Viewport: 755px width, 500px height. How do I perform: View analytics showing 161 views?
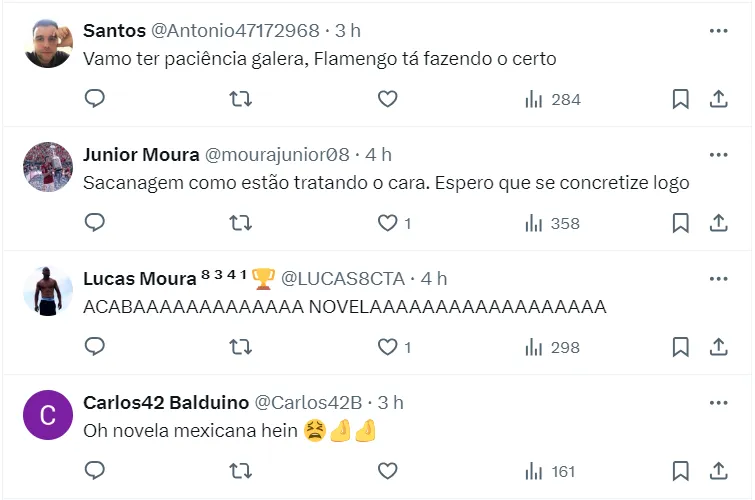[x=552, y=471]
